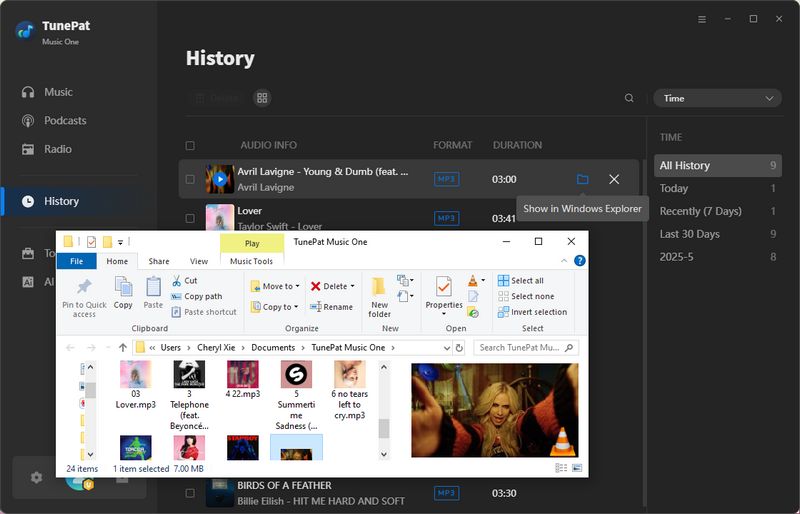This screenshot has width=800, height=514.
Task: Play the Young & Dumb track thumbnail
Action: pos(219,179)
